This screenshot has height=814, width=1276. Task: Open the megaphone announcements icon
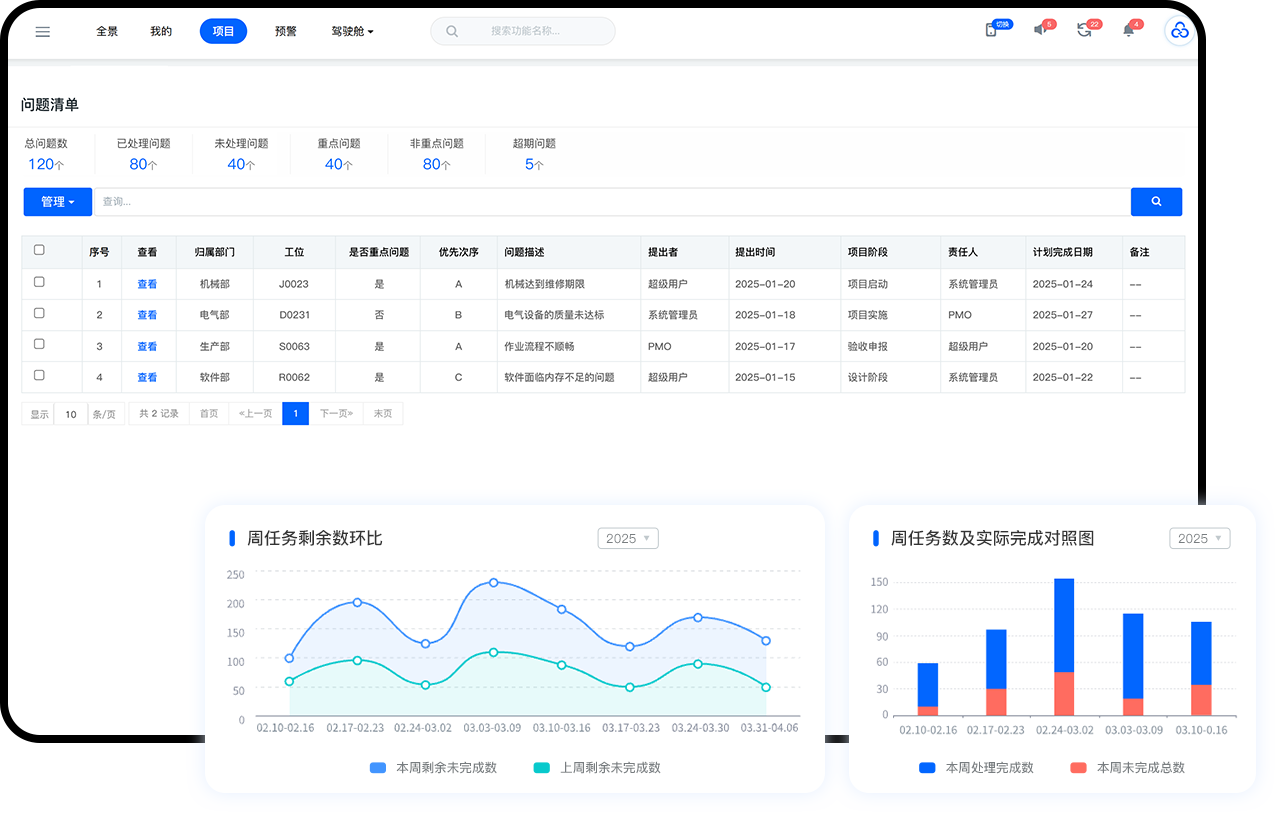click(x=1040, y=30)
